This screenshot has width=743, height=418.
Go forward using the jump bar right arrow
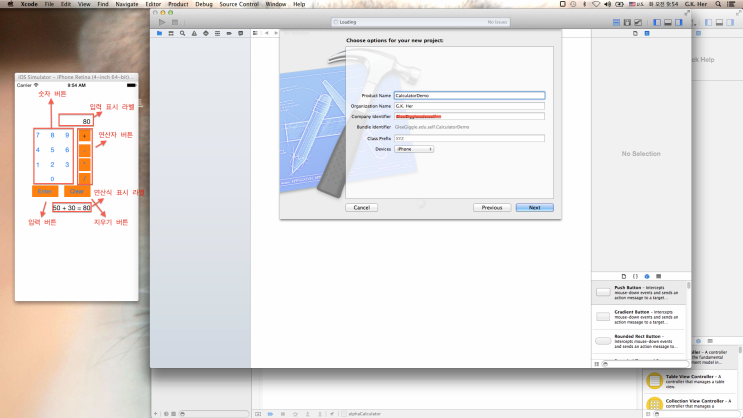[276, 33]
